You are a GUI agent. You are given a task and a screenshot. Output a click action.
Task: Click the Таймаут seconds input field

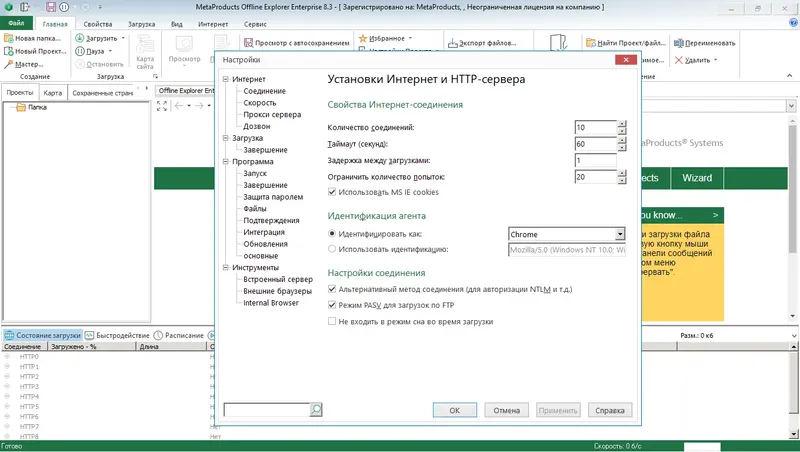click(595, 144)
